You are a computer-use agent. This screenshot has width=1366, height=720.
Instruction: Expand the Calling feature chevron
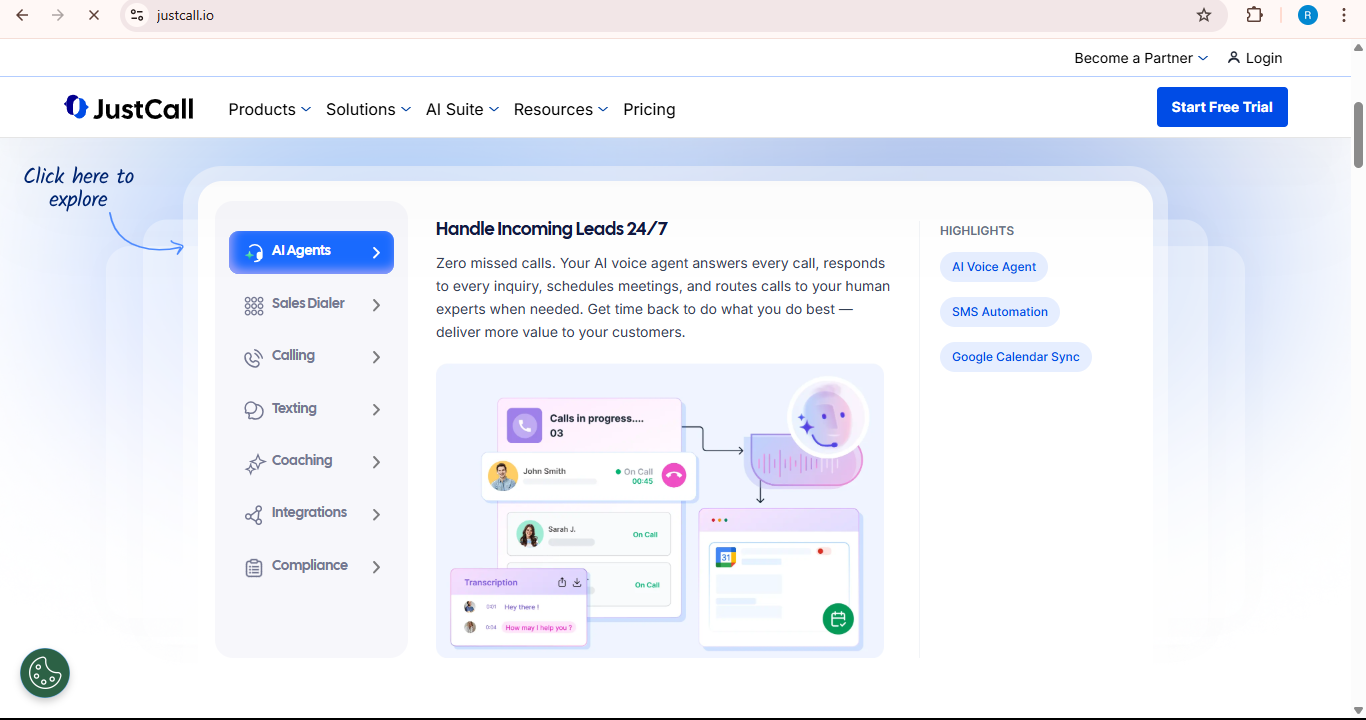(376, 357)
